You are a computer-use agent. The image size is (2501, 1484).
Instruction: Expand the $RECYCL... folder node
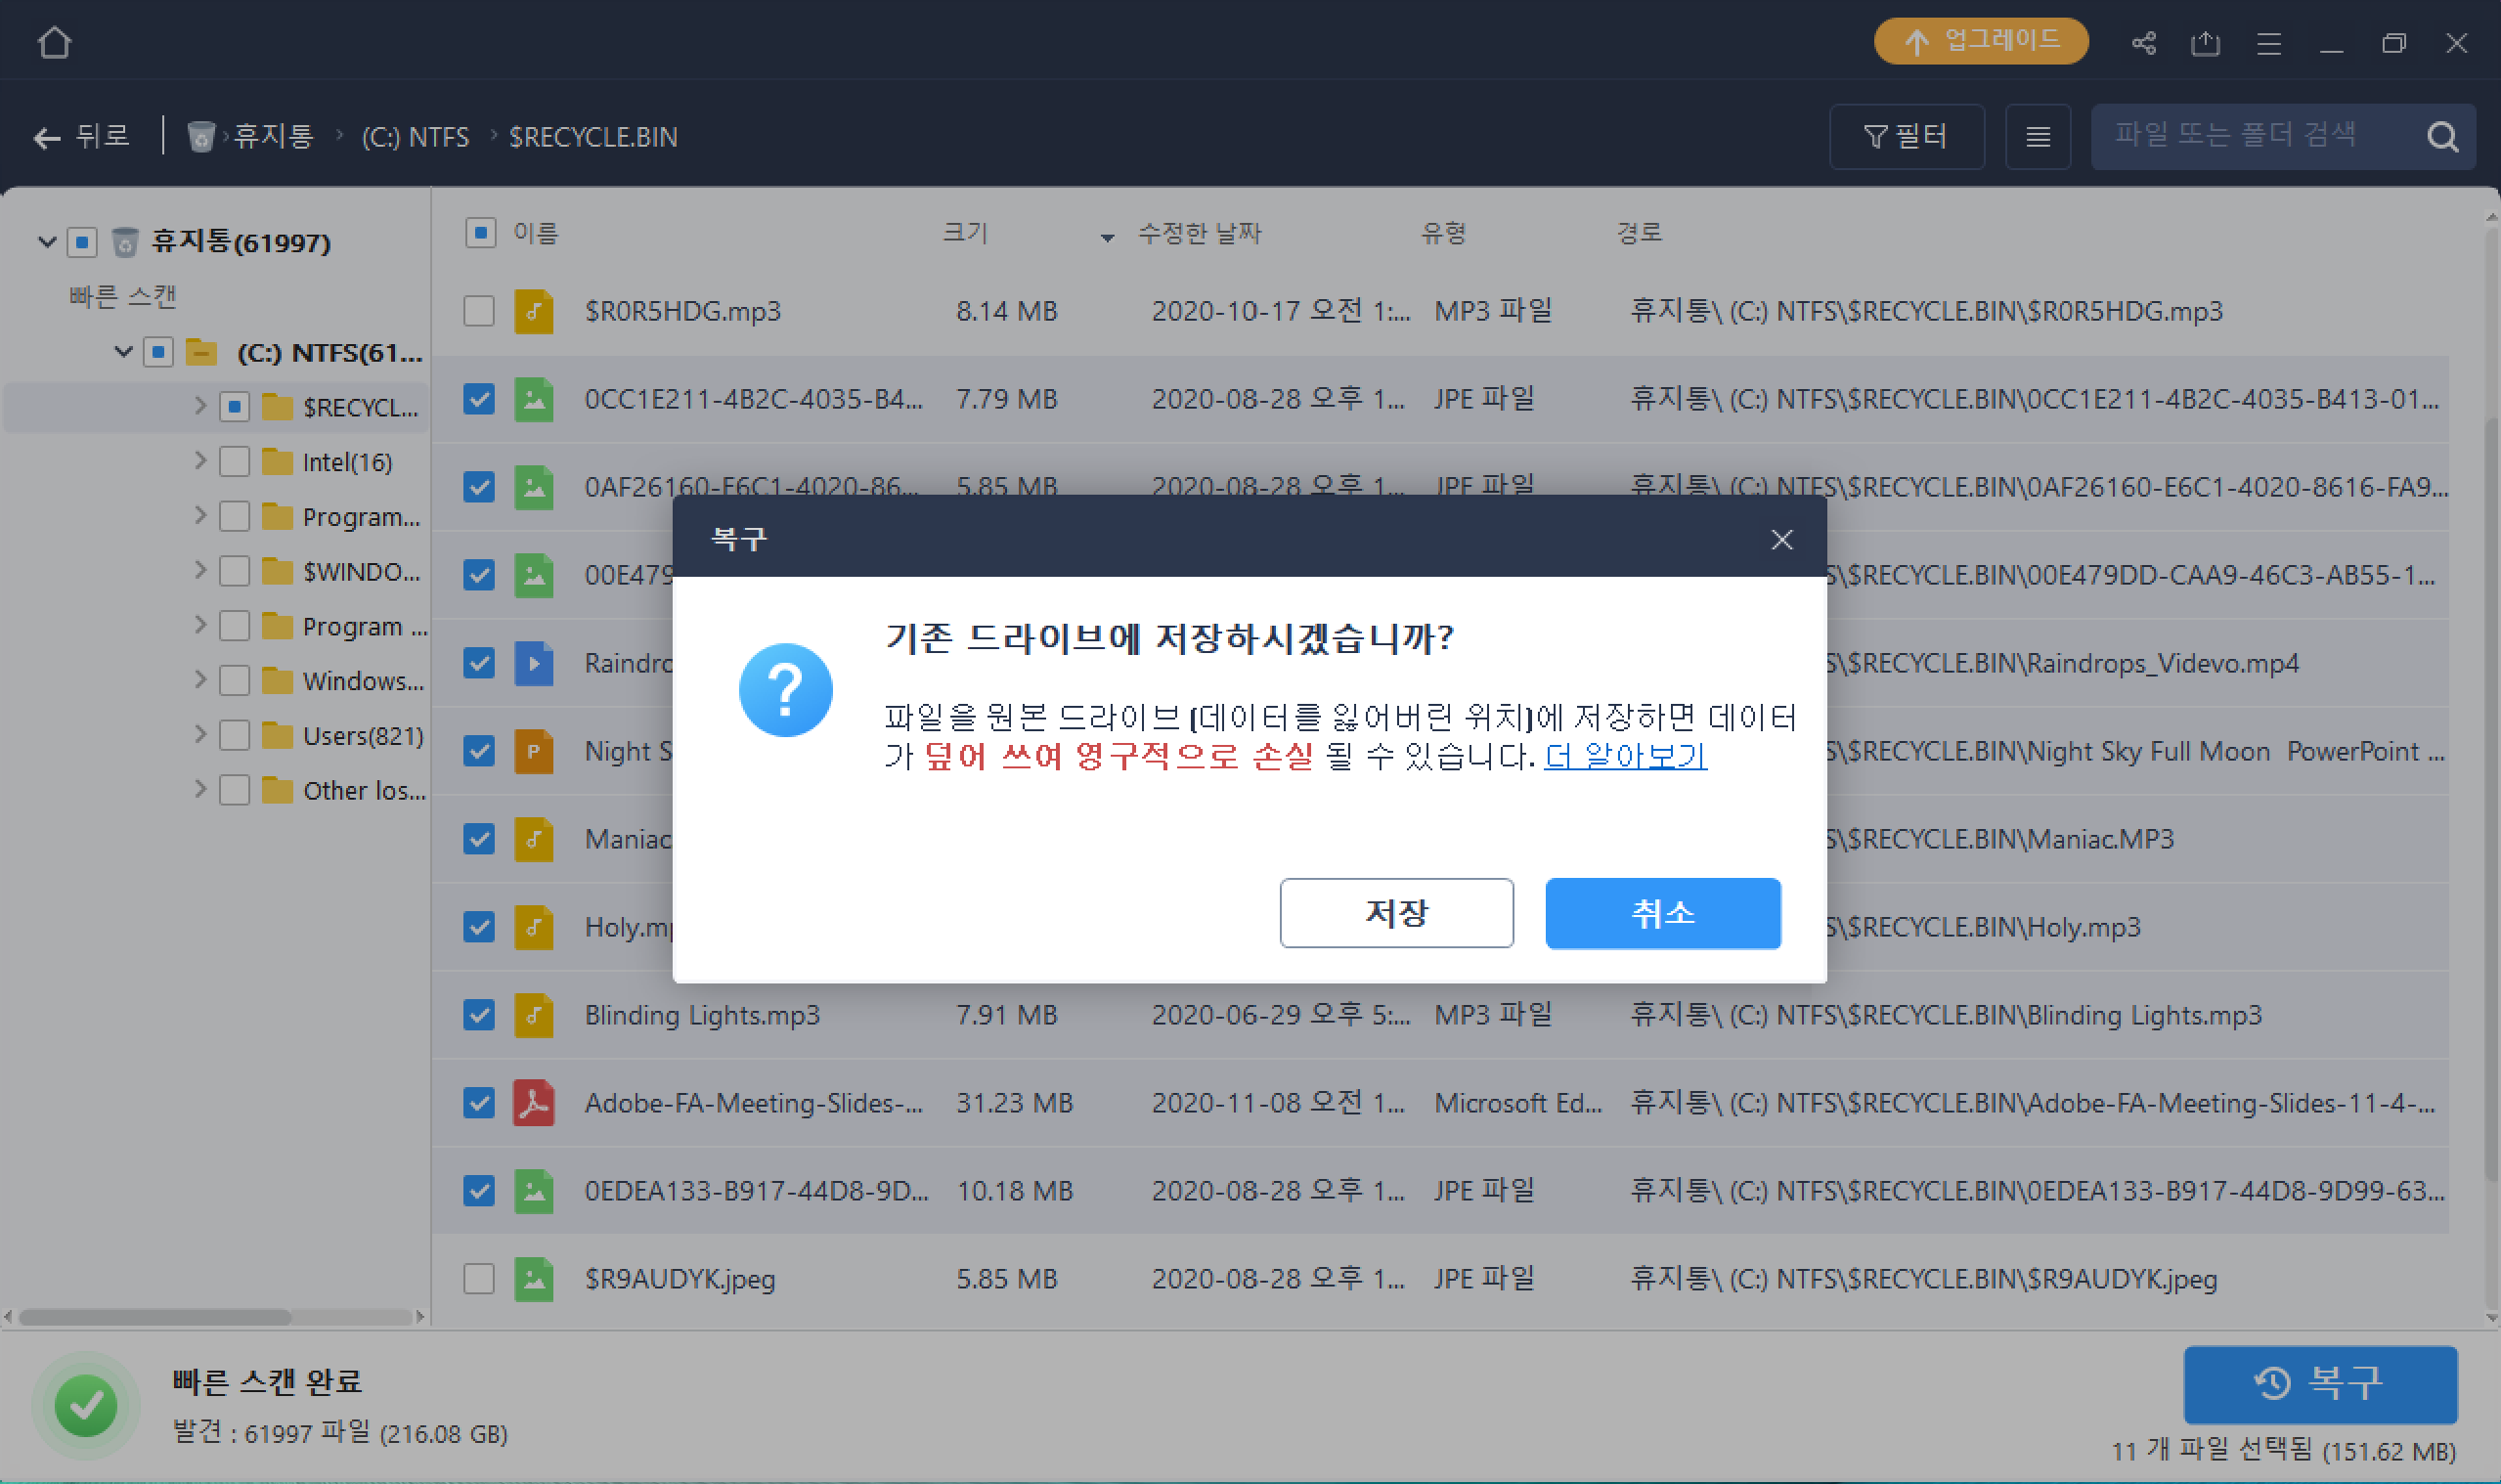point(200,406)
